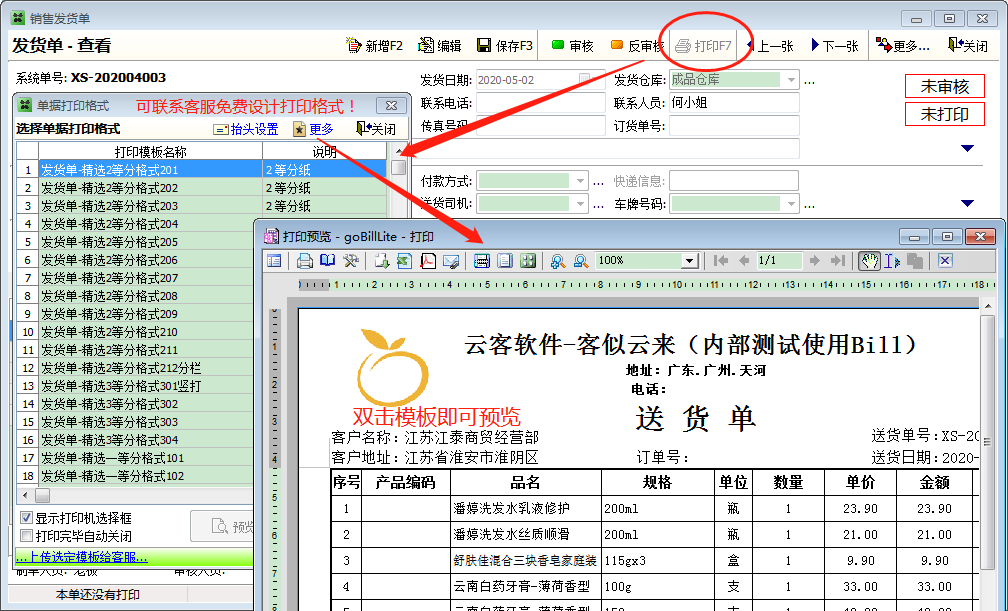Click the 联系电话 input field
Screen dimensions: 1008x611
click(x=541, y=103)
